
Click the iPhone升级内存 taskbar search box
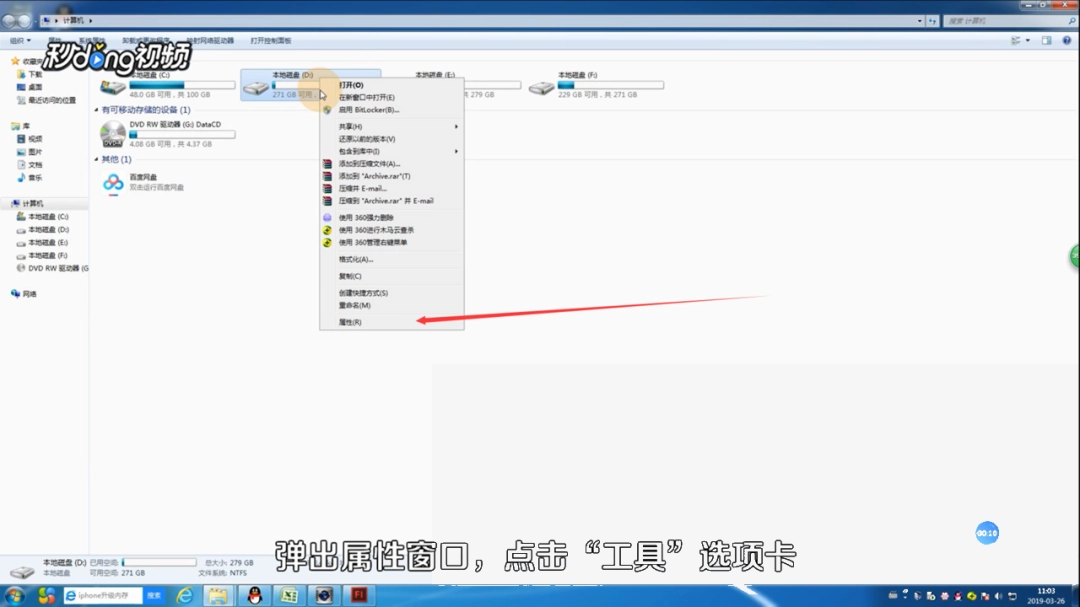pyautogui.click(x=102, y=595)
